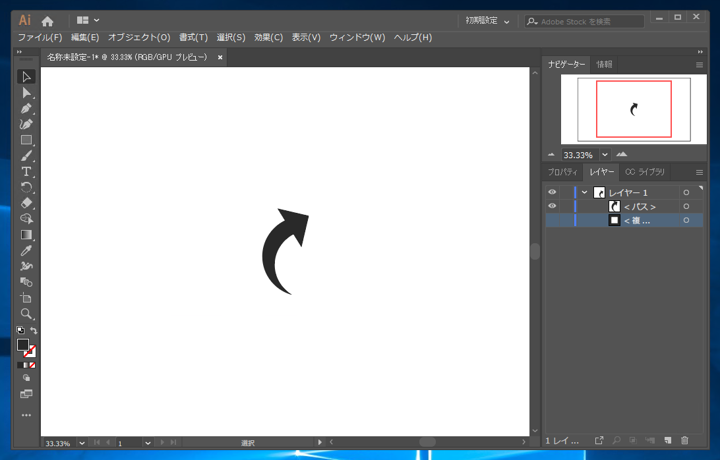Open the Navigator zoom percentage dropdown

[x=605, y=155]
